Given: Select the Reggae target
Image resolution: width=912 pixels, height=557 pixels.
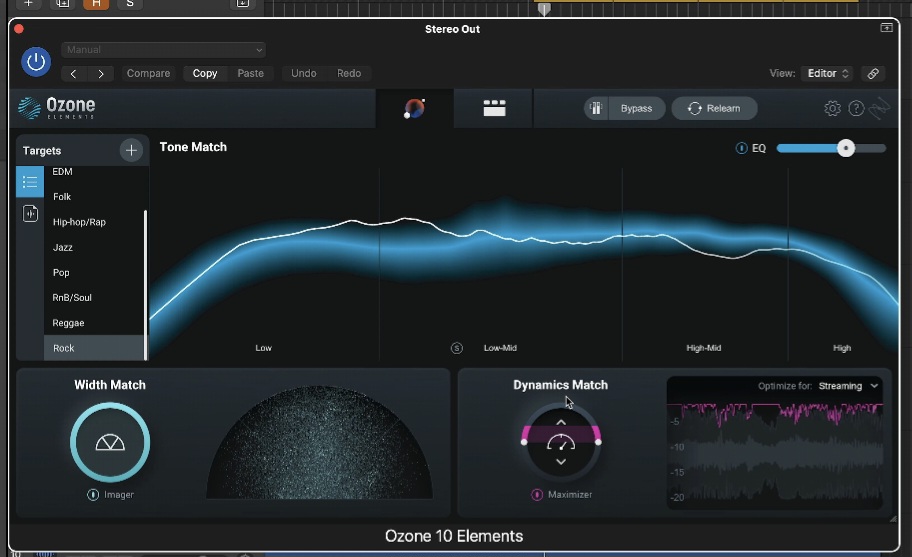Looking at the screenshot, I should 94,323.
